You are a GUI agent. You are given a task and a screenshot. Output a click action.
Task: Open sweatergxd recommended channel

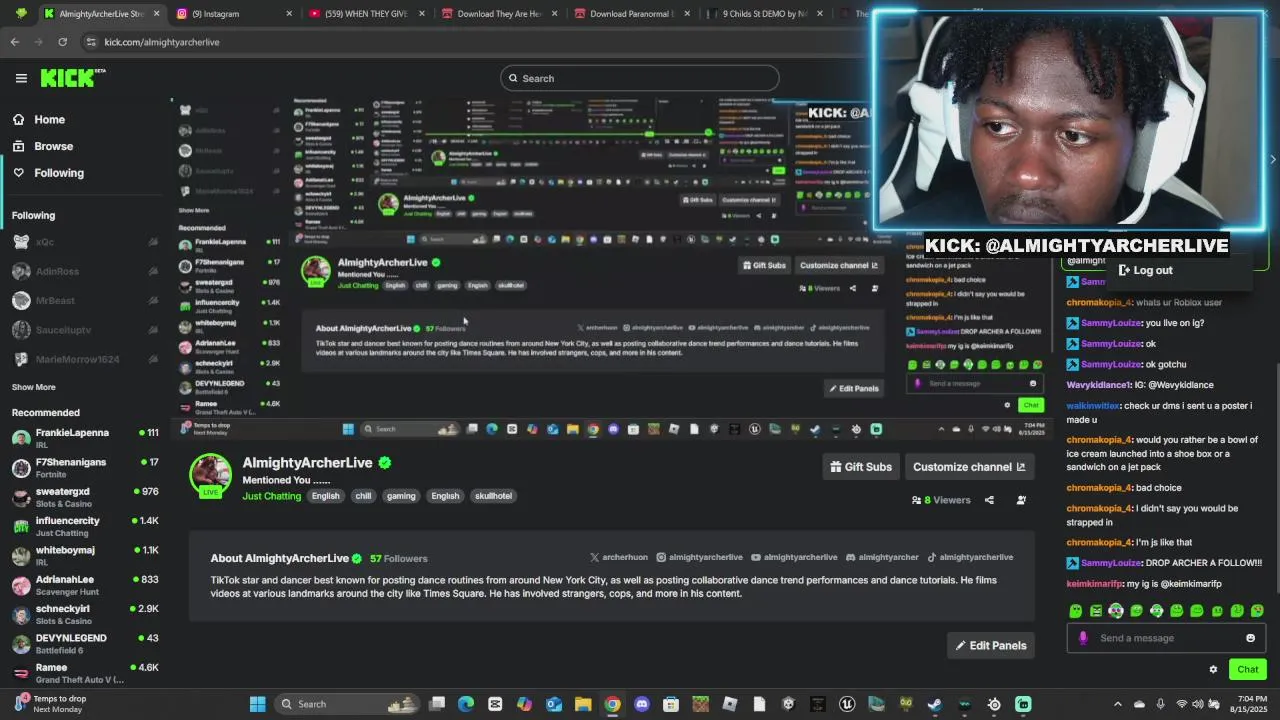click(x=85, y=496)
